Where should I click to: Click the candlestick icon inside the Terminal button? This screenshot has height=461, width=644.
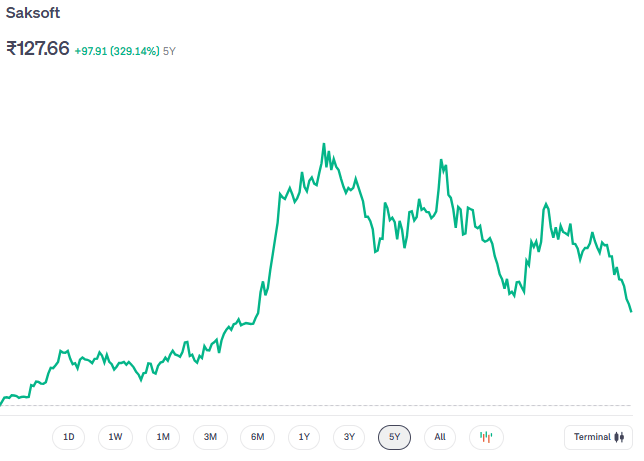coord(619,437)
